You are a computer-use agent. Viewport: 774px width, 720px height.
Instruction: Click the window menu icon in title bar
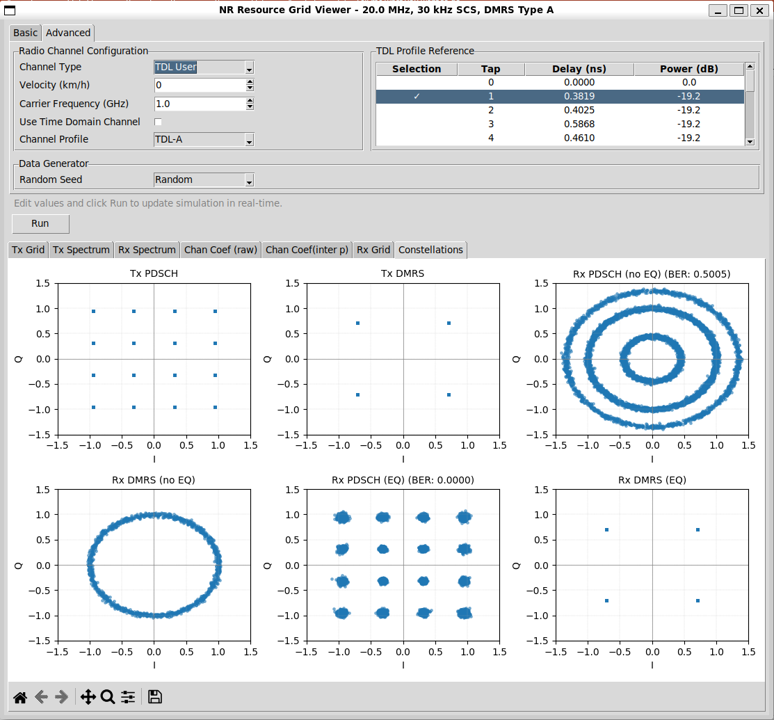(11, 10)
